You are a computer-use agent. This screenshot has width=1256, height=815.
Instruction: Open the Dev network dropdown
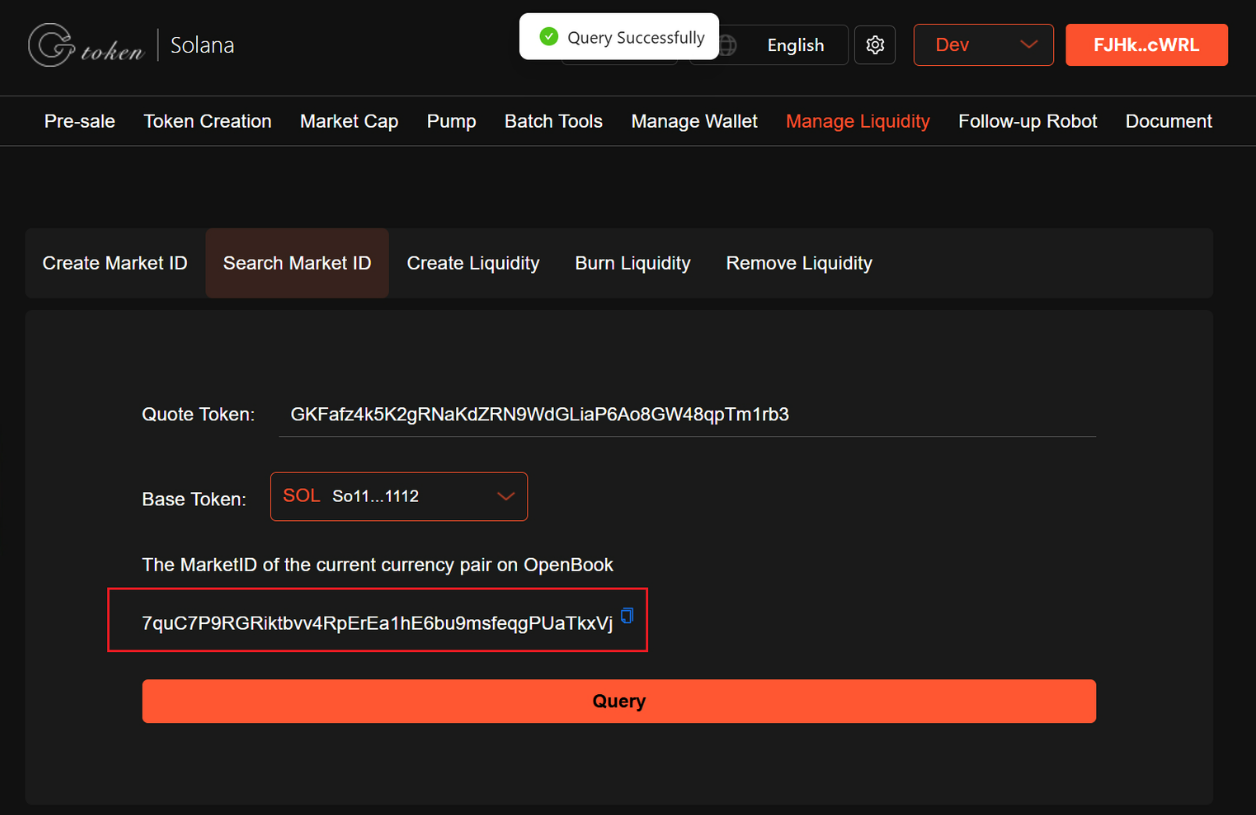[983, 45]
